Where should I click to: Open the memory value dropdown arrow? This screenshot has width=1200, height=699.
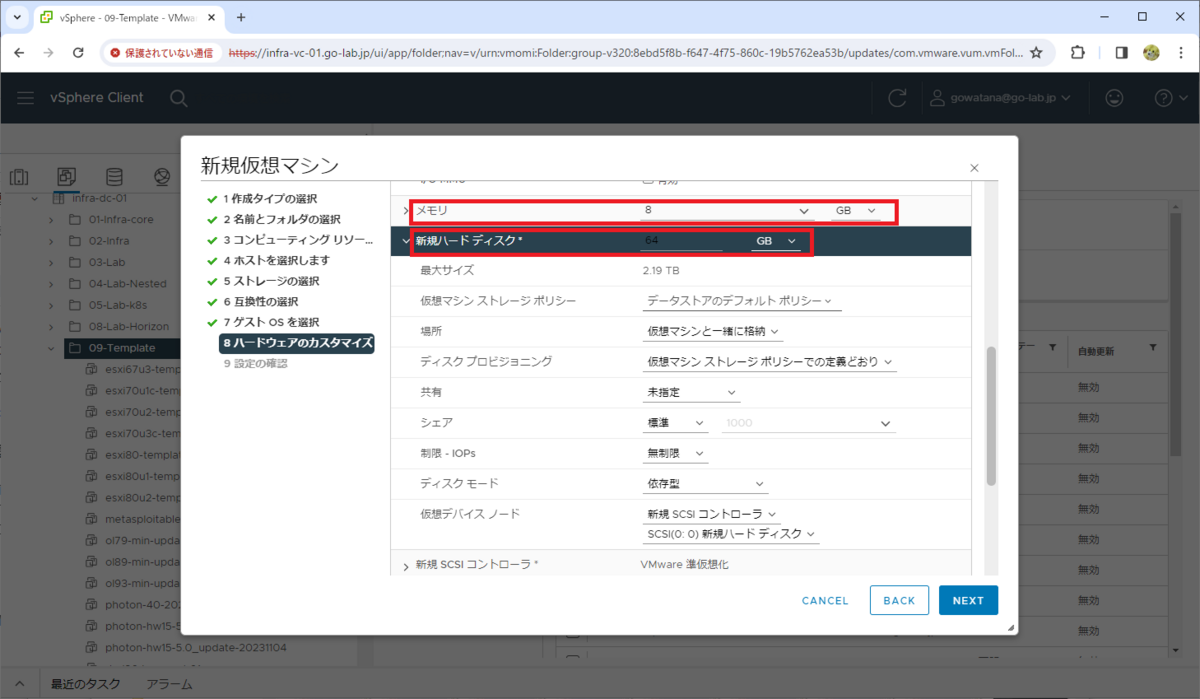point(805,212)
